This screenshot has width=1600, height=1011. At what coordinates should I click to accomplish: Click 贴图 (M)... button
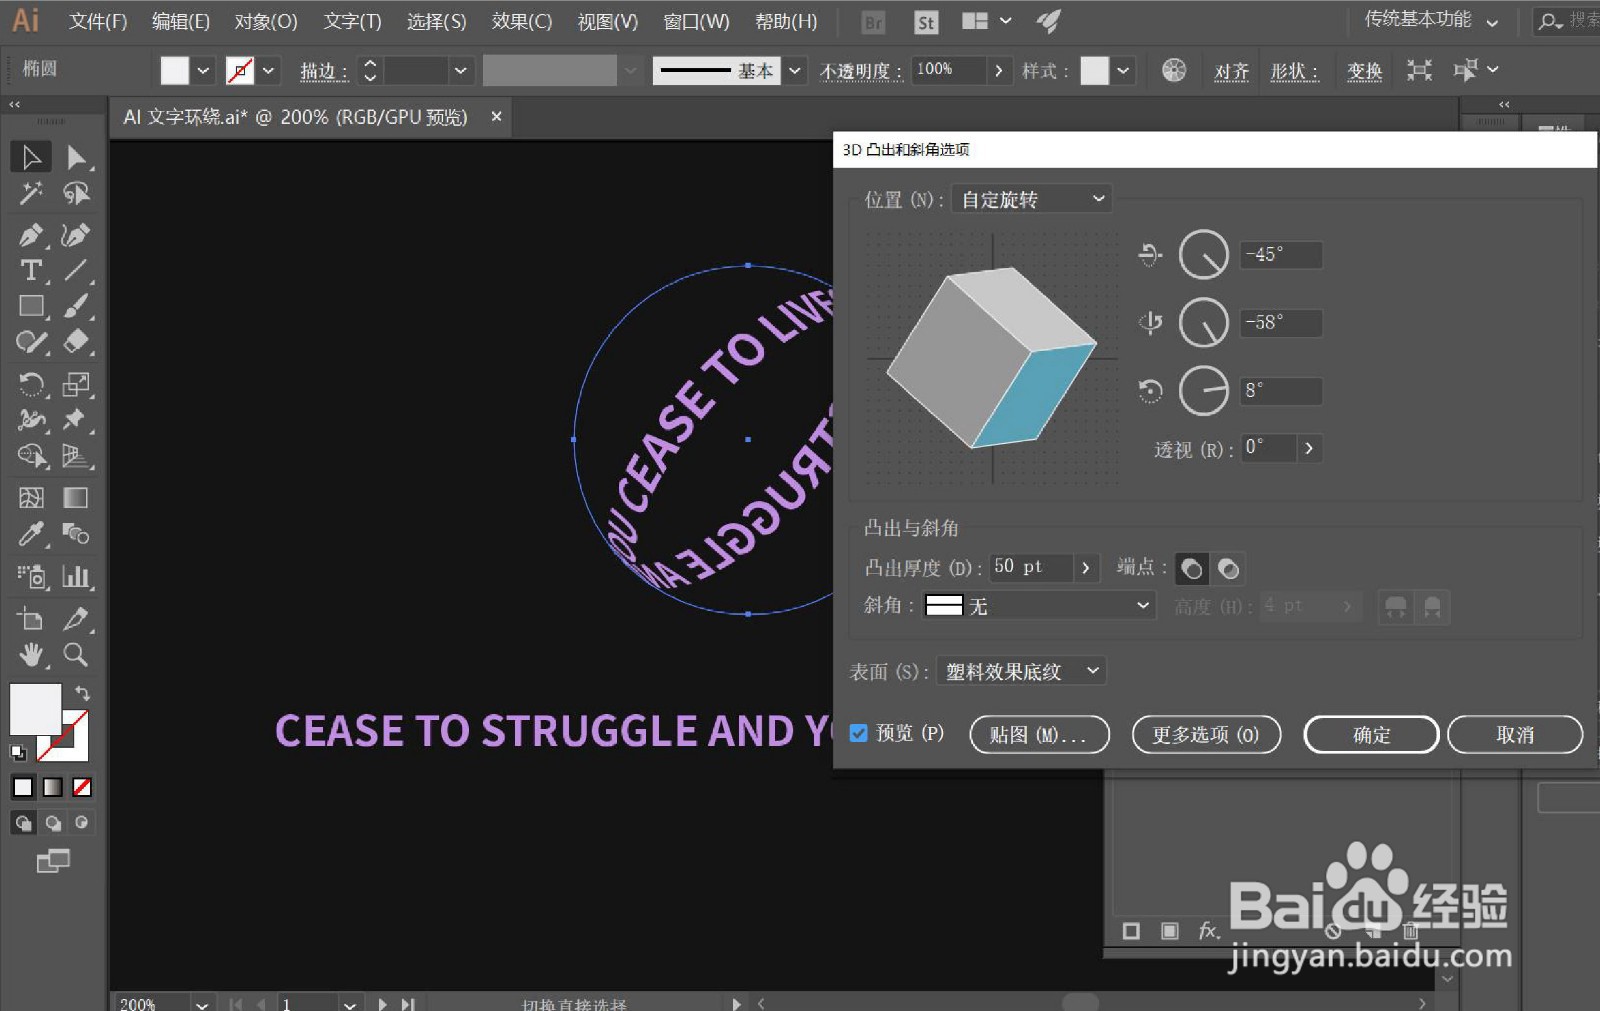click(1039, 735)
